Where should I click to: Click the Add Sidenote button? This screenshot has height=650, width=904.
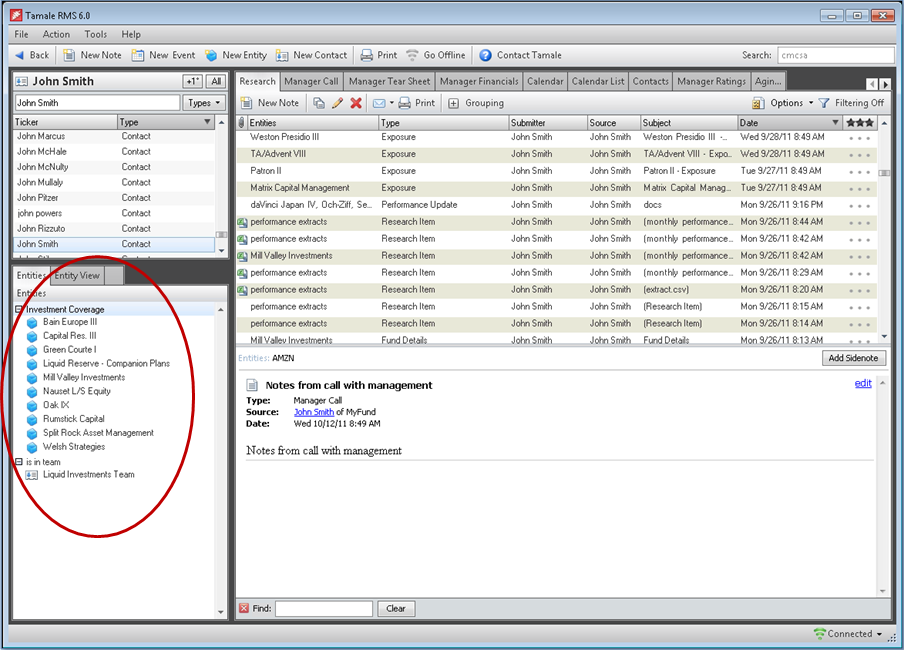pos(853,358)
